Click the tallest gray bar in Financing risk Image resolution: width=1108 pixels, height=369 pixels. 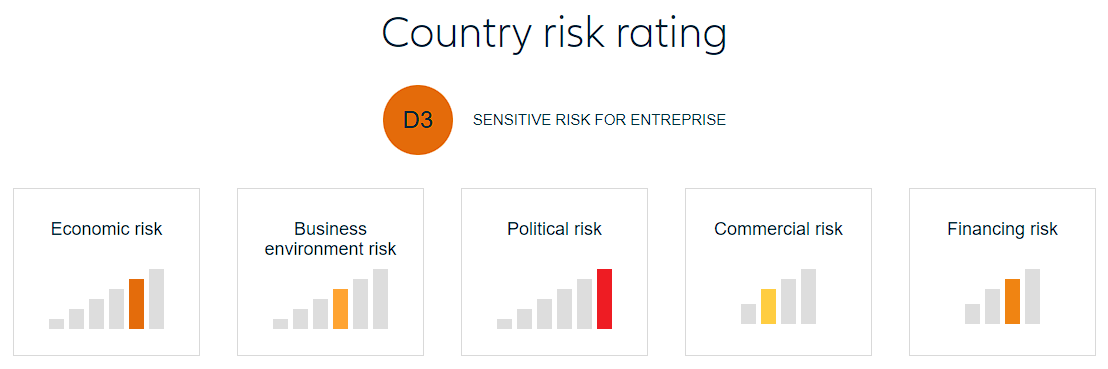coord(1032,297)
